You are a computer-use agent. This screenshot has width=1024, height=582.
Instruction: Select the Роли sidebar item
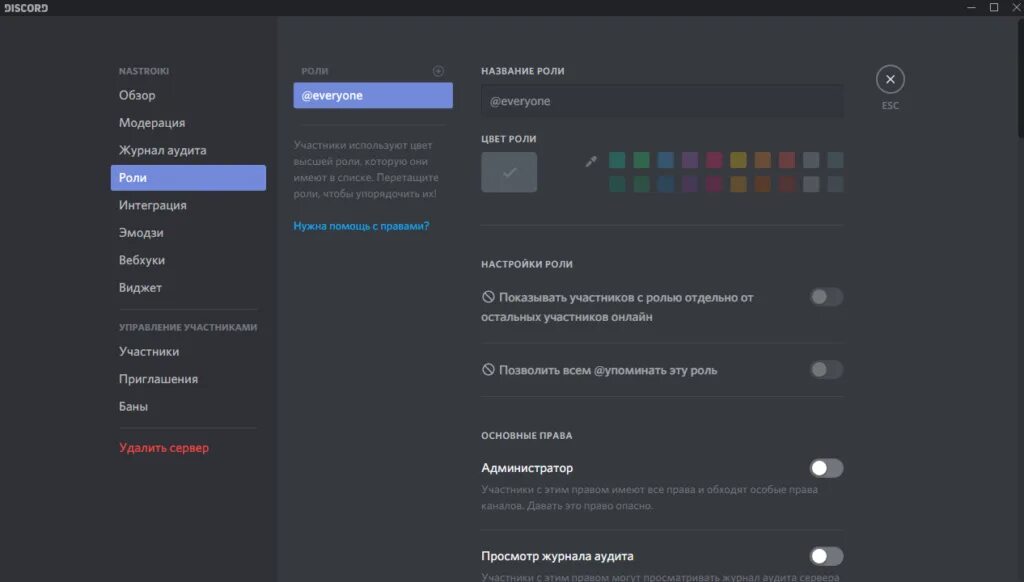coord(188,178)
